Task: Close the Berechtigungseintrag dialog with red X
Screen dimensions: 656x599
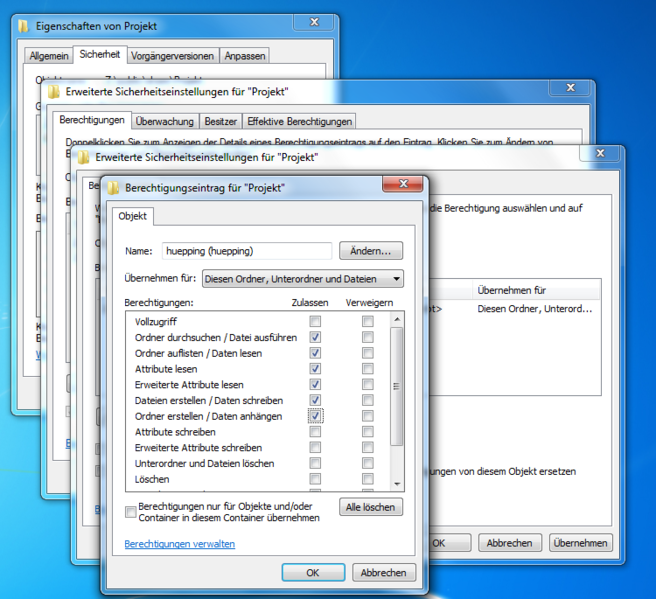Action: 403,184
